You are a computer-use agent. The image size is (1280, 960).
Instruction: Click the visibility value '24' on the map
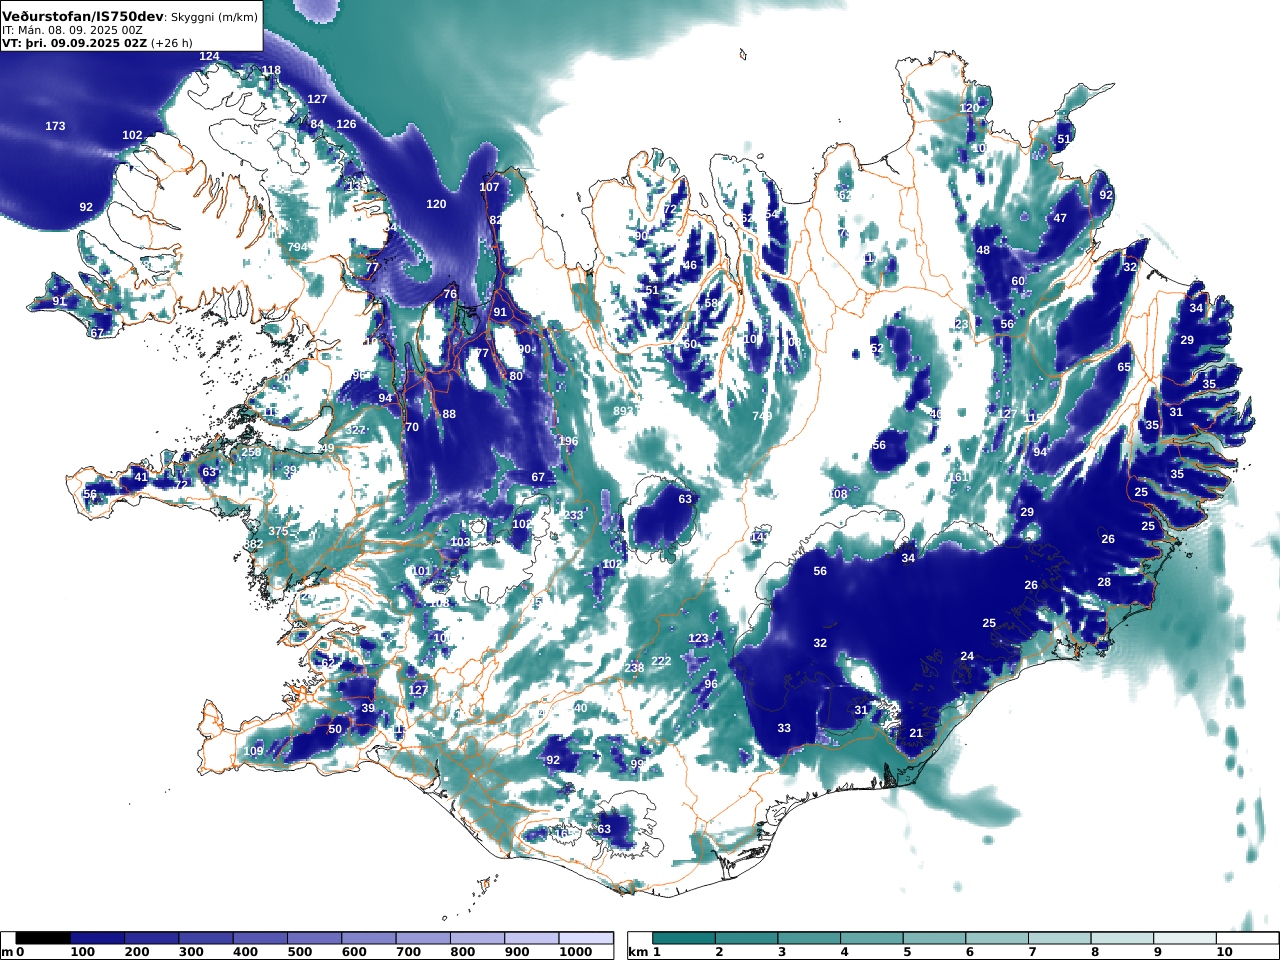pyautogui.click(x=967, y=656)
